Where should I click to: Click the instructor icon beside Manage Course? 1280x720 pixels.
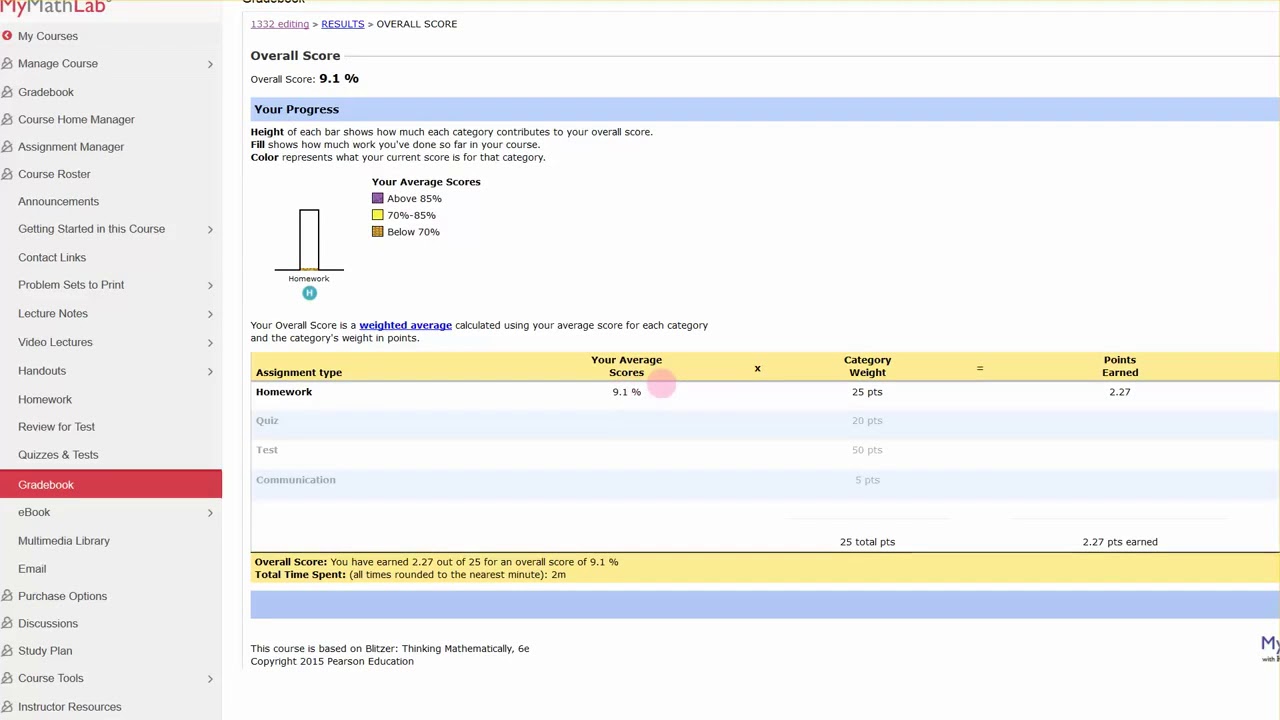click(7, 64)
